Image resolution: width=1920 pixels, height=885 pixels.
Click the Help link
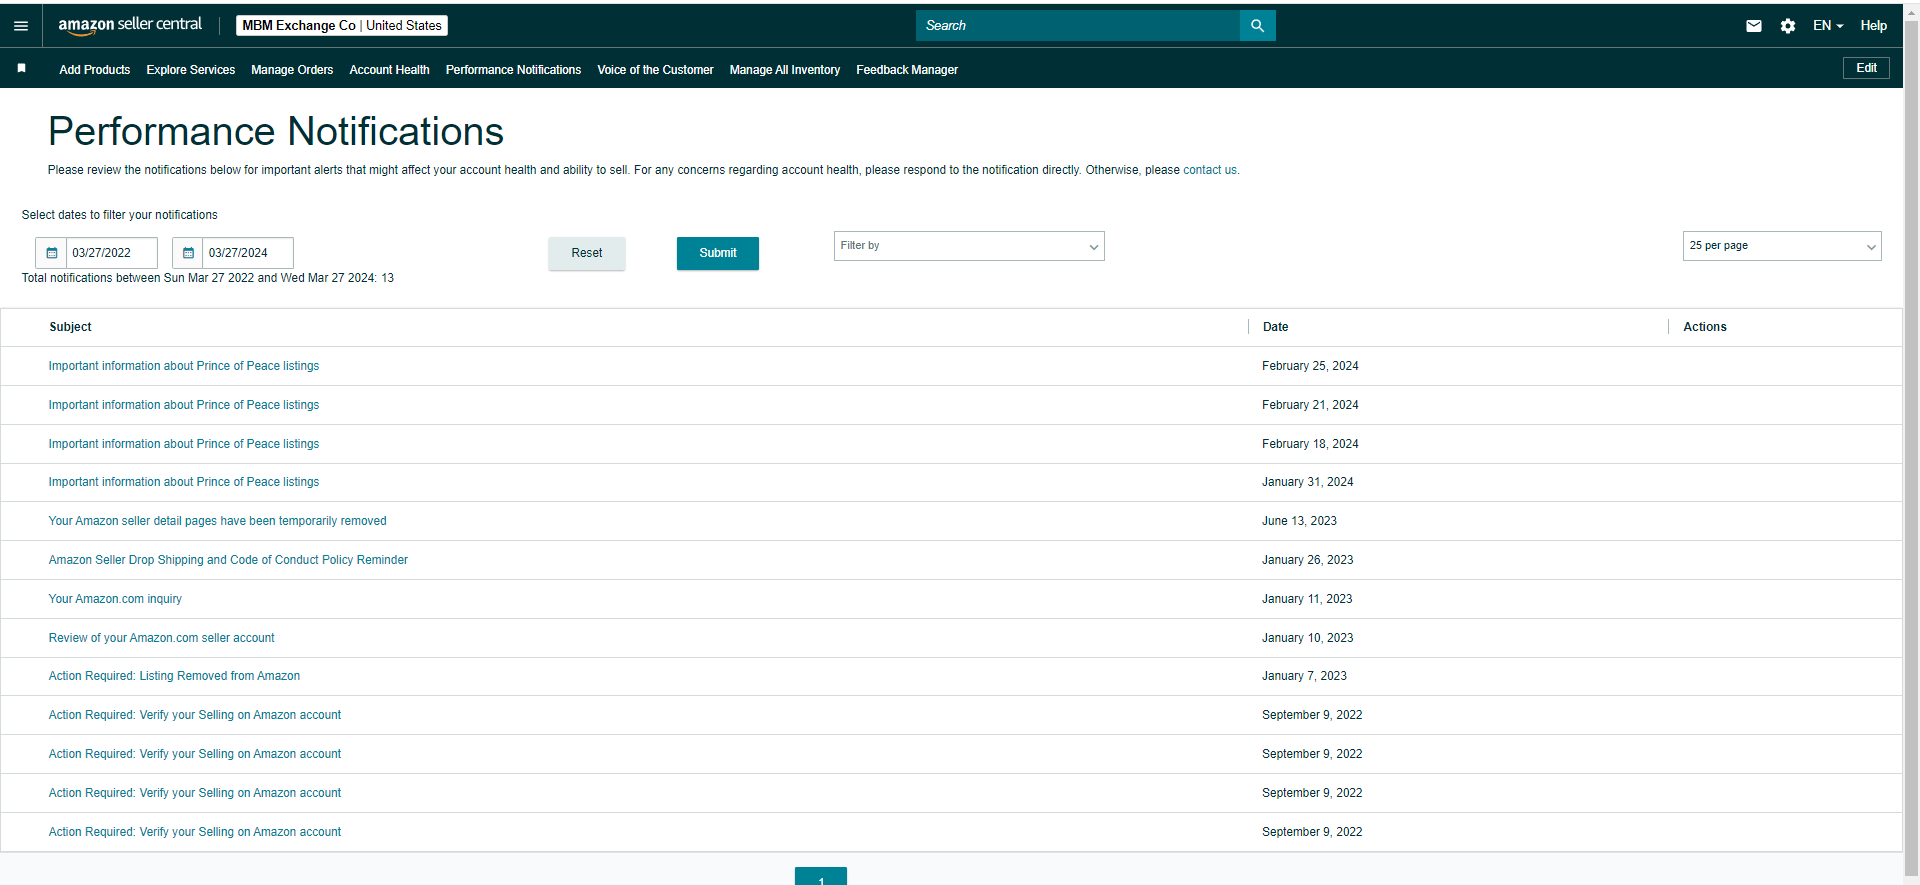(x=1873, y=26)
